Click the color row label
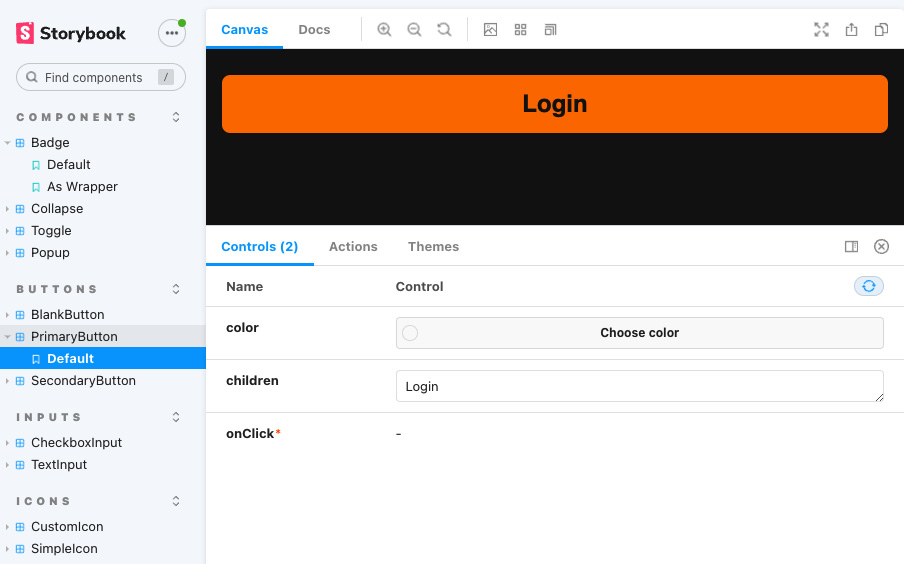 pyautogui.click(x=242, y=328)
